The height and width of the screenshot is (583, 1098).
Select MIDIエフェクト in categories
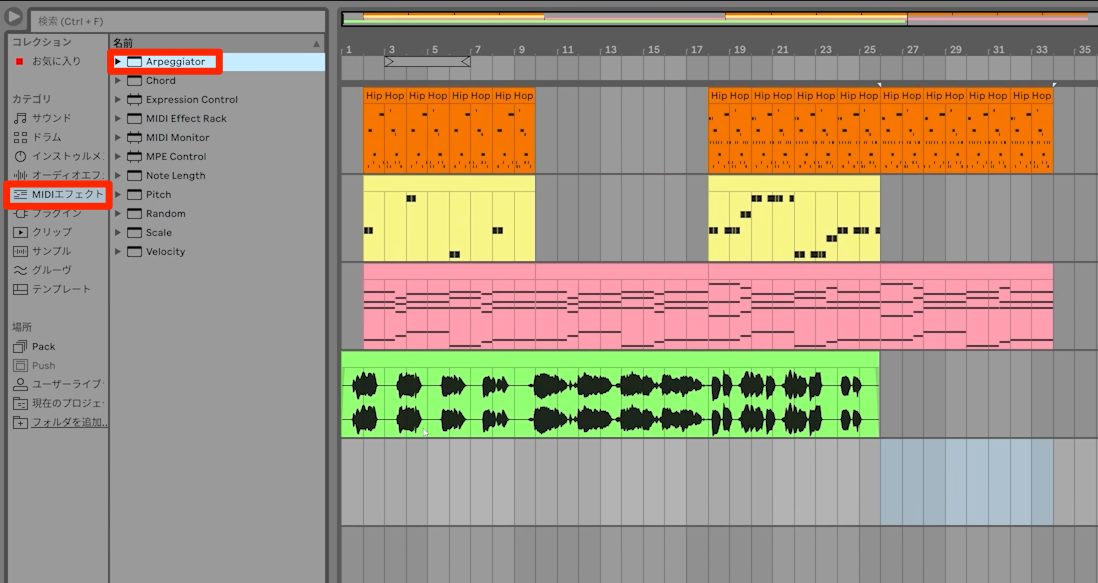58,194
